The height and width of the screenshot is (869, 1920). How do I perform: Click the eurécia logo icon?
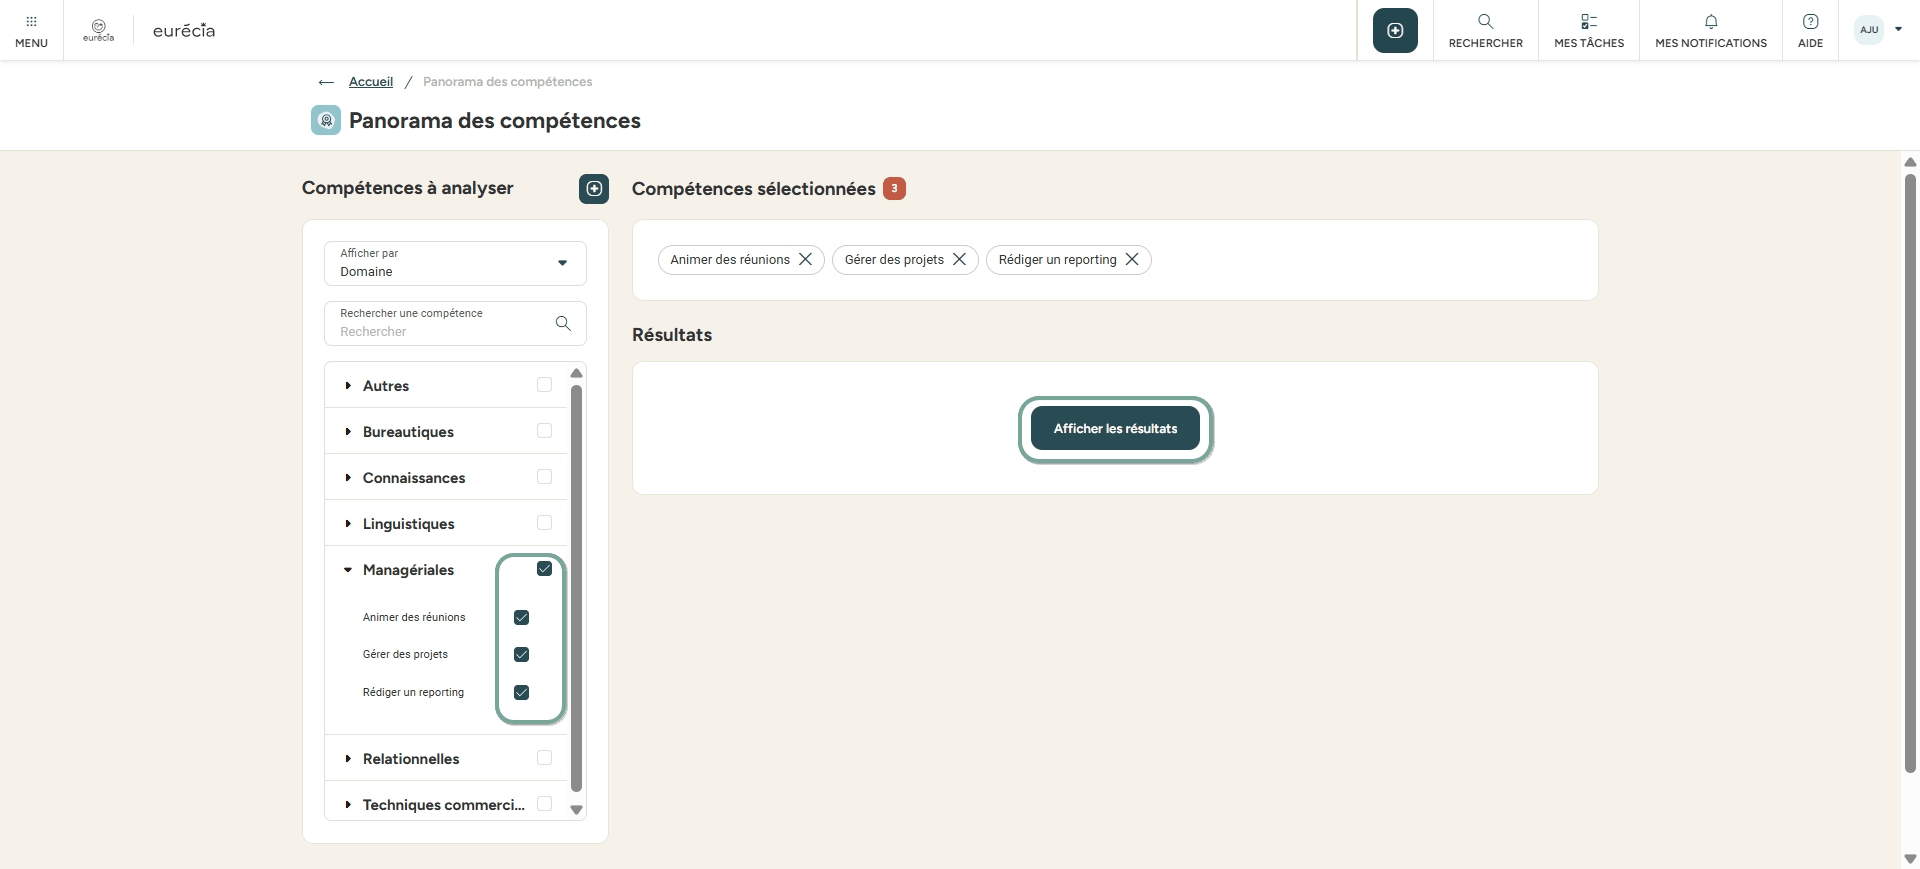tap(98, 30)
